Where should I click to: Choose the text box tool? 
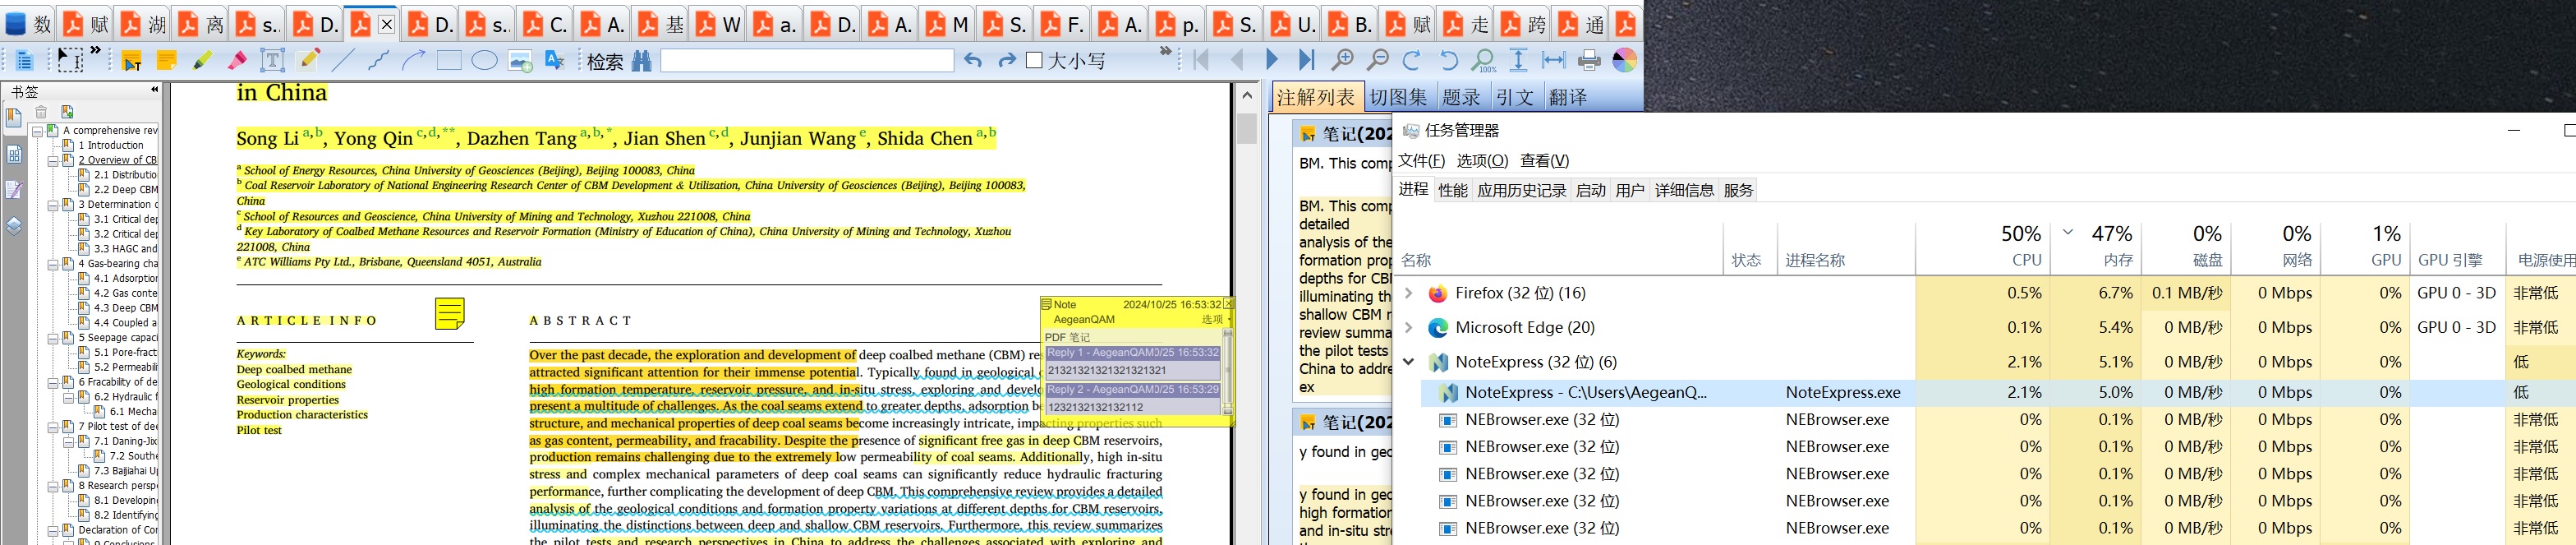[x=272, y=61]
